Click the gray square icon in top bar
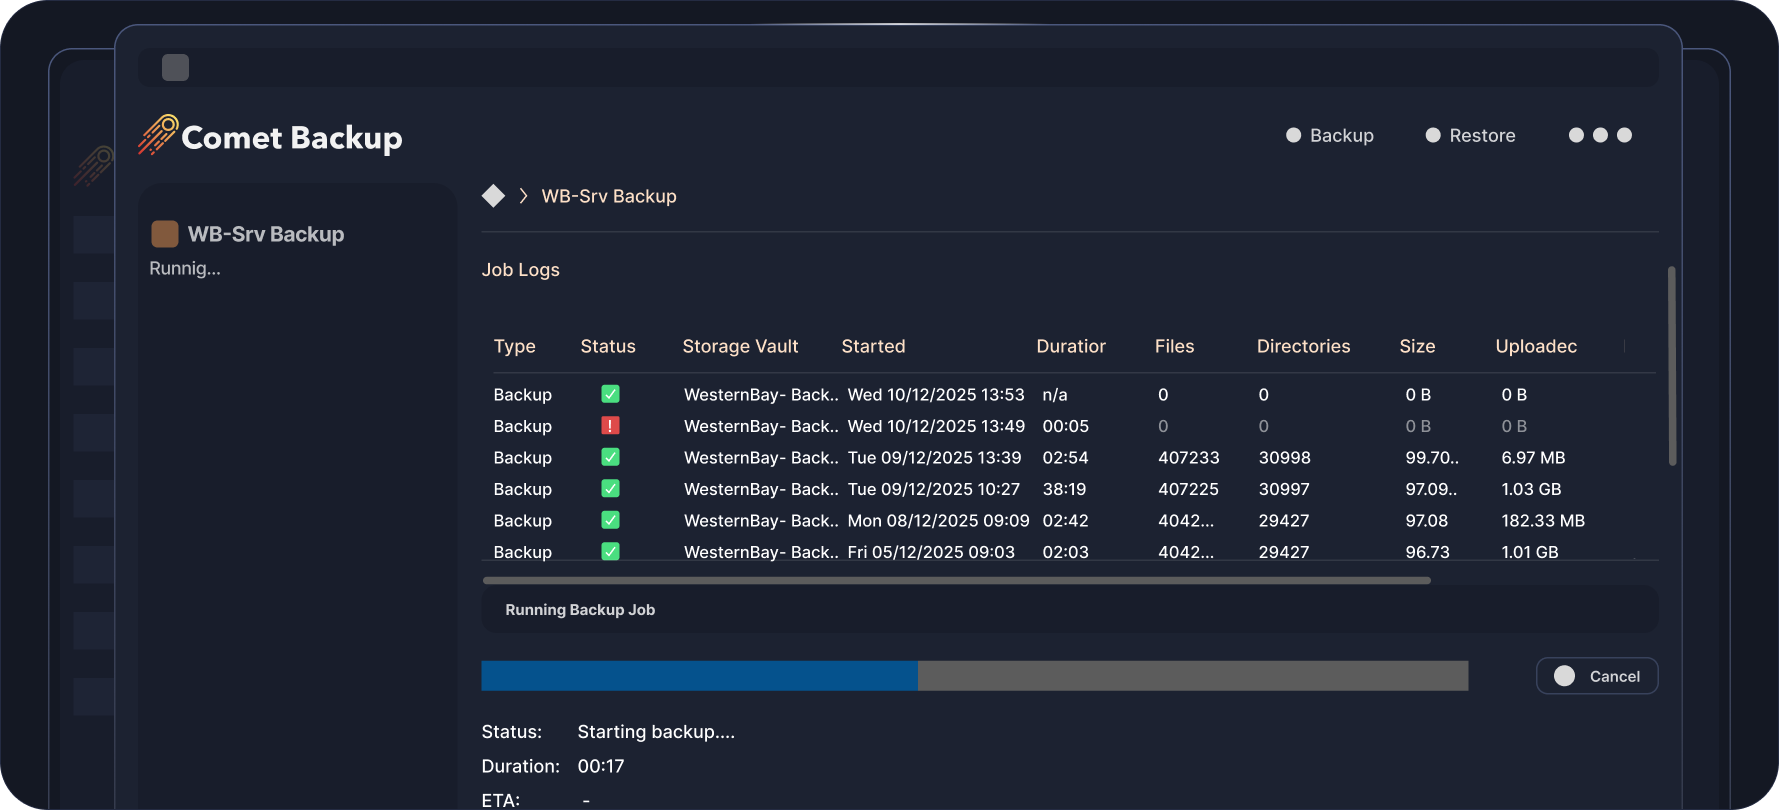 pyautogui.click(x=175, y=67)
